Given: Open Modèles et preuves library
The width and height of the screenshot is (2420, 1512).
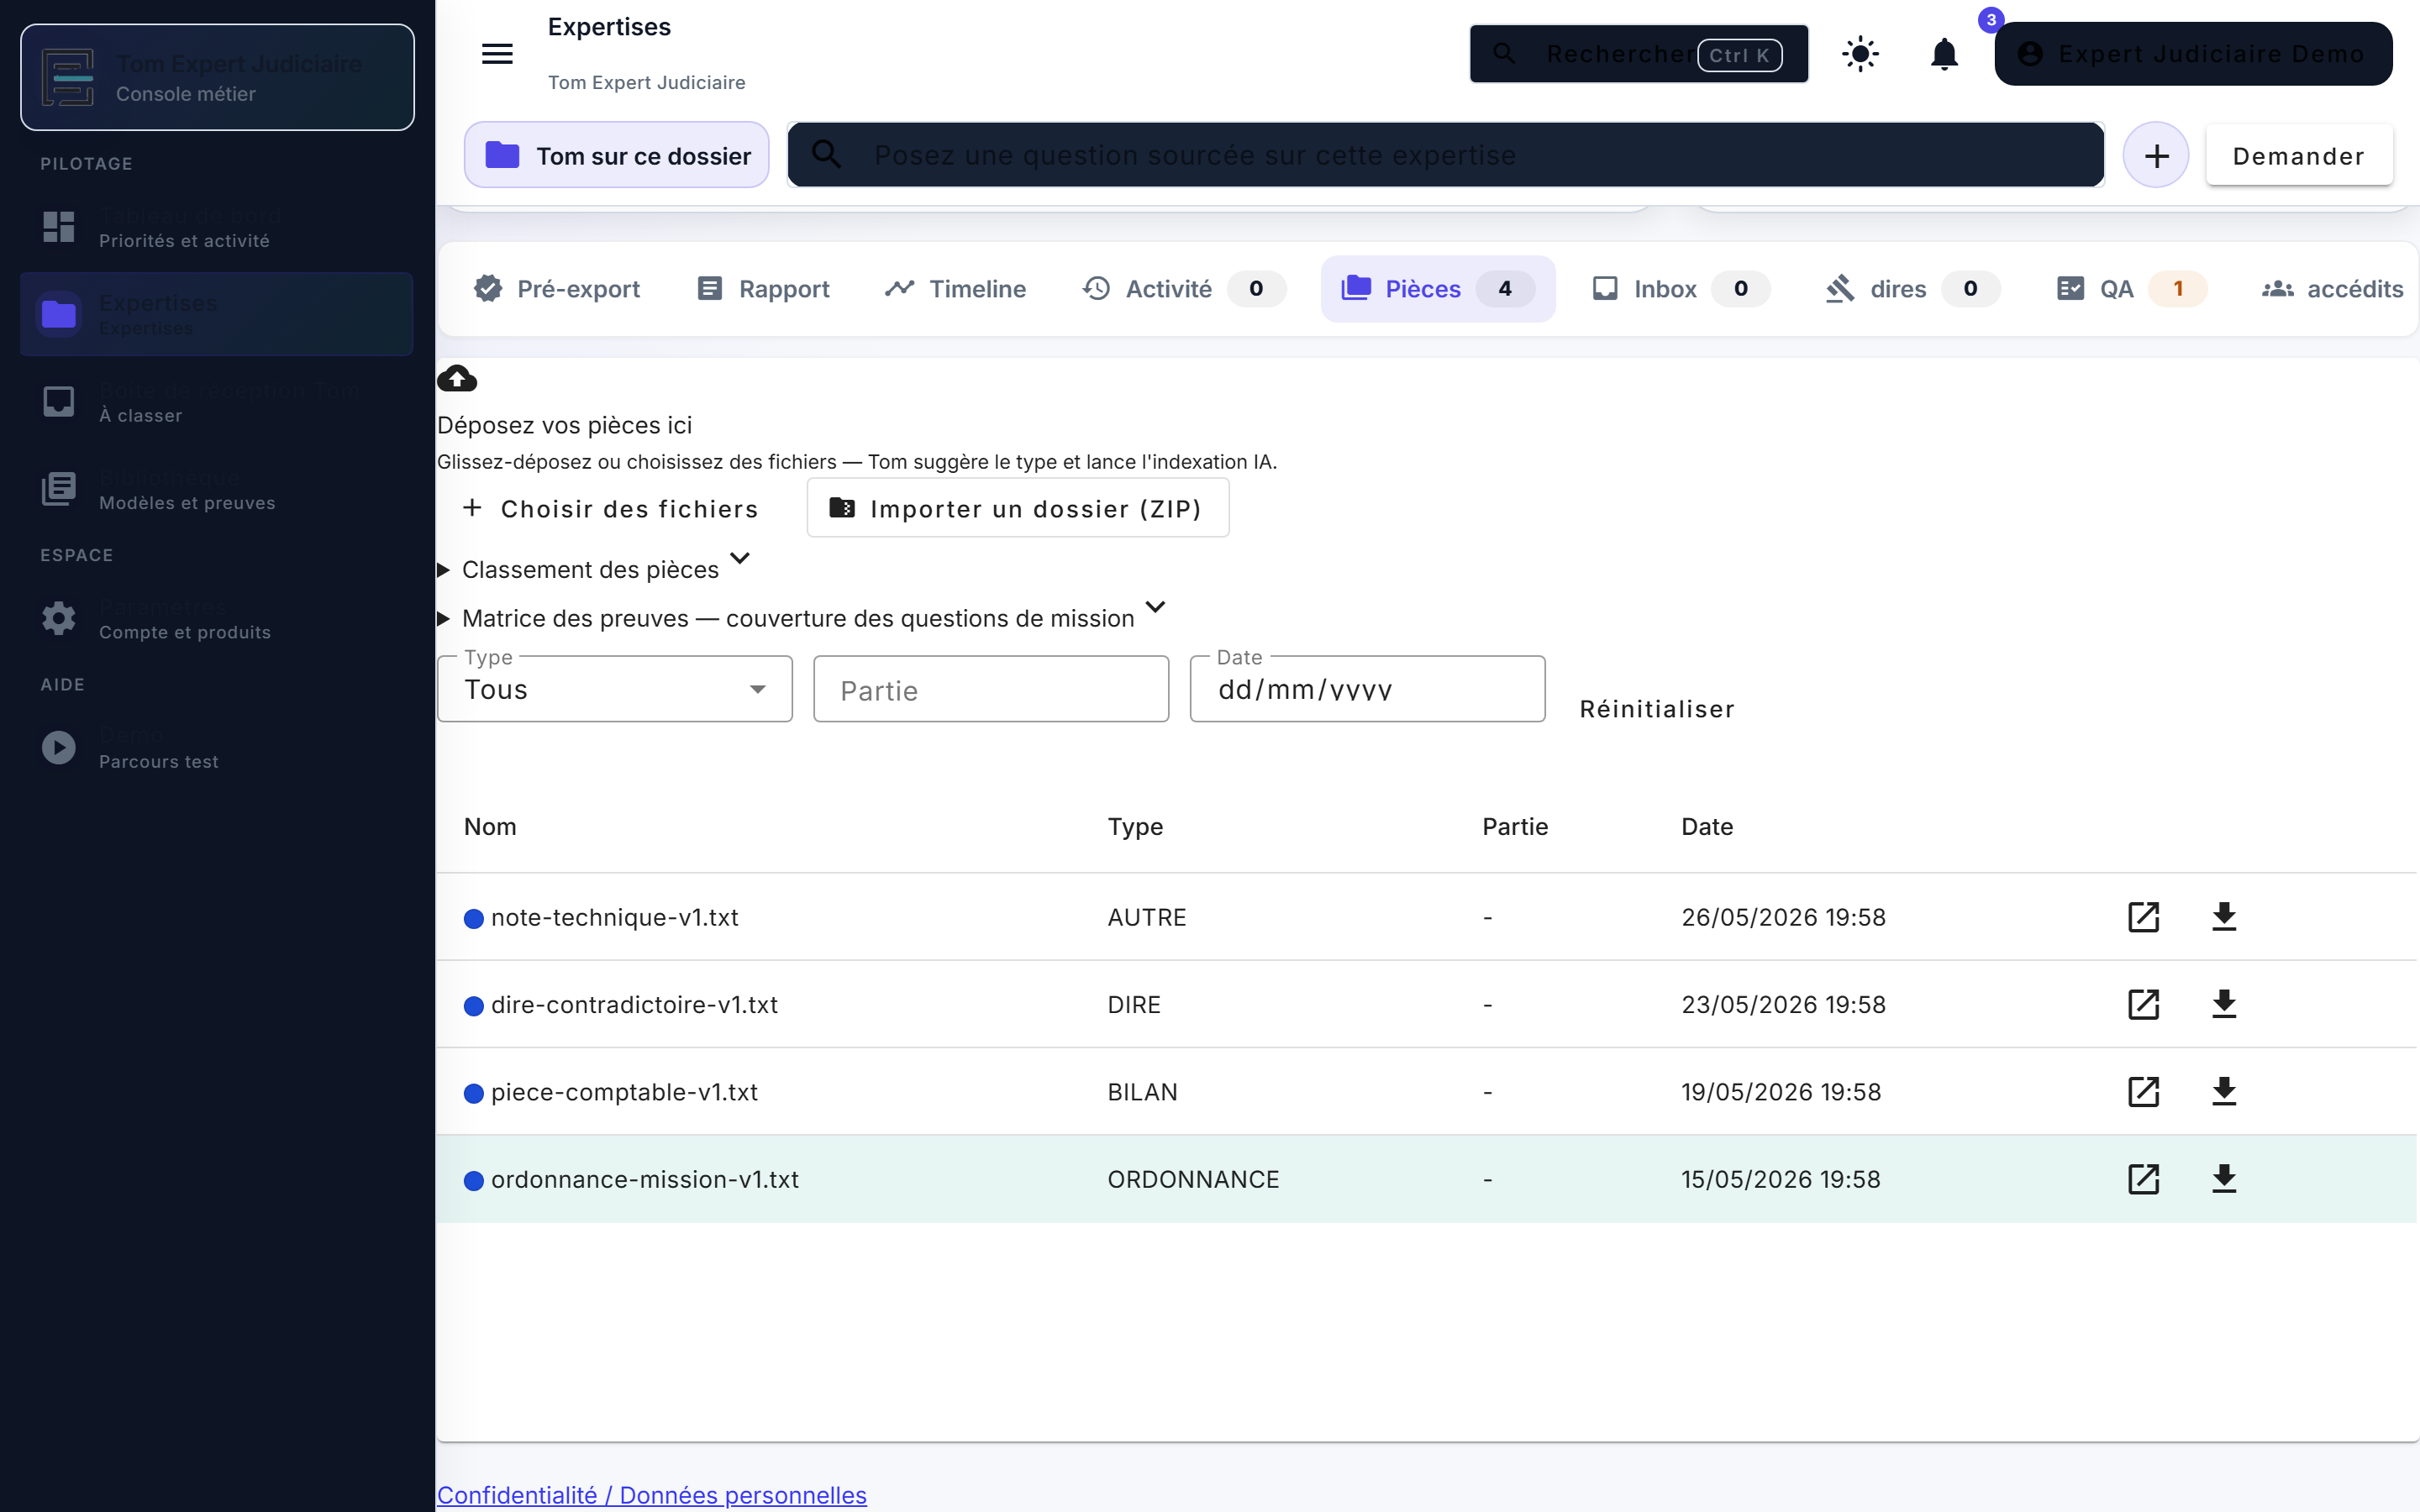Looking at the screenshot, I should click(217, 489).
